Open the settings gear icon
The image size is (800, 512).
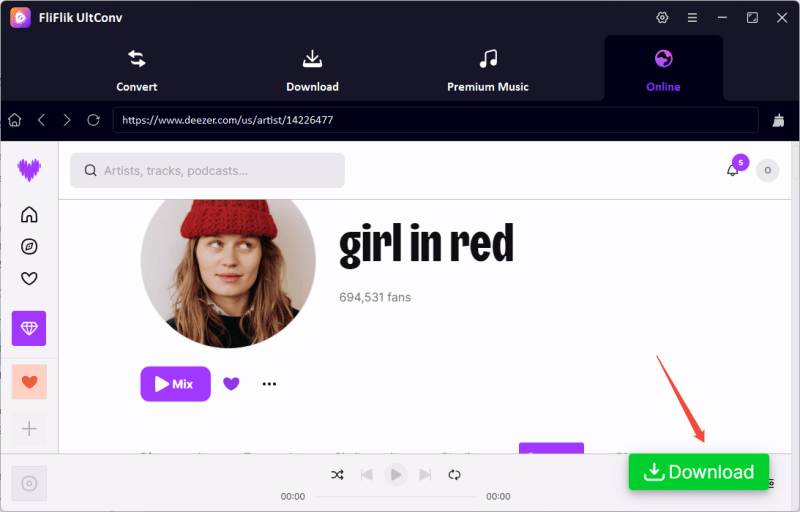662,18
